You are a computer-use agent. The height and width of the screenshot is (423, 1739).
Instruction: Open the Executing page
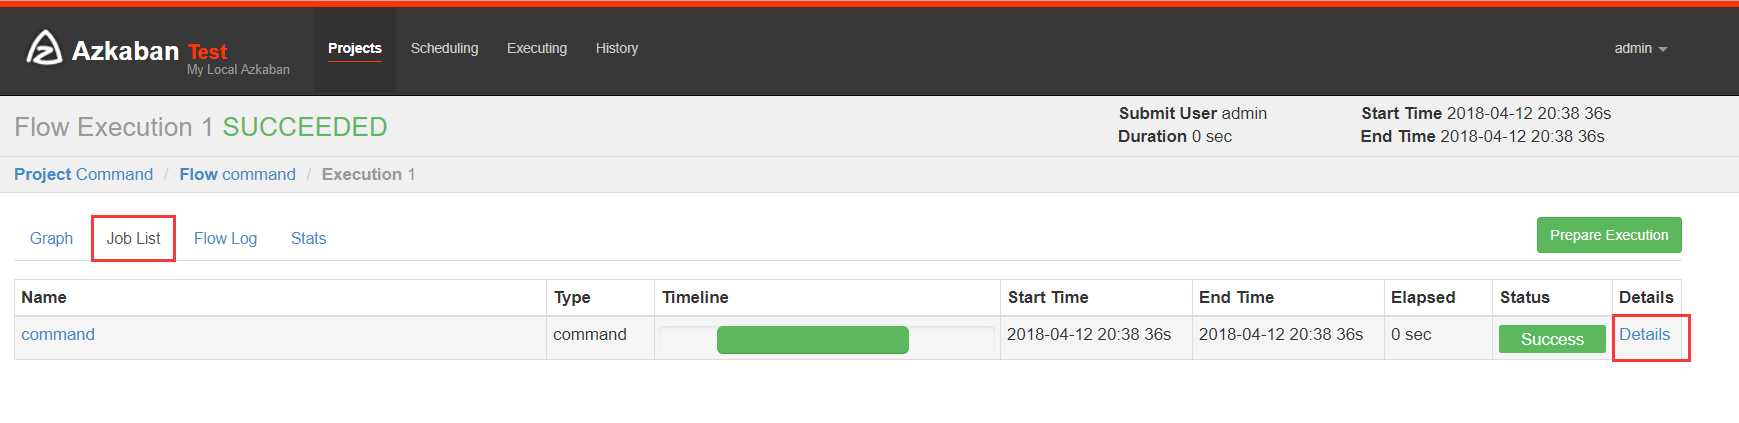click(x=537, y=48)
